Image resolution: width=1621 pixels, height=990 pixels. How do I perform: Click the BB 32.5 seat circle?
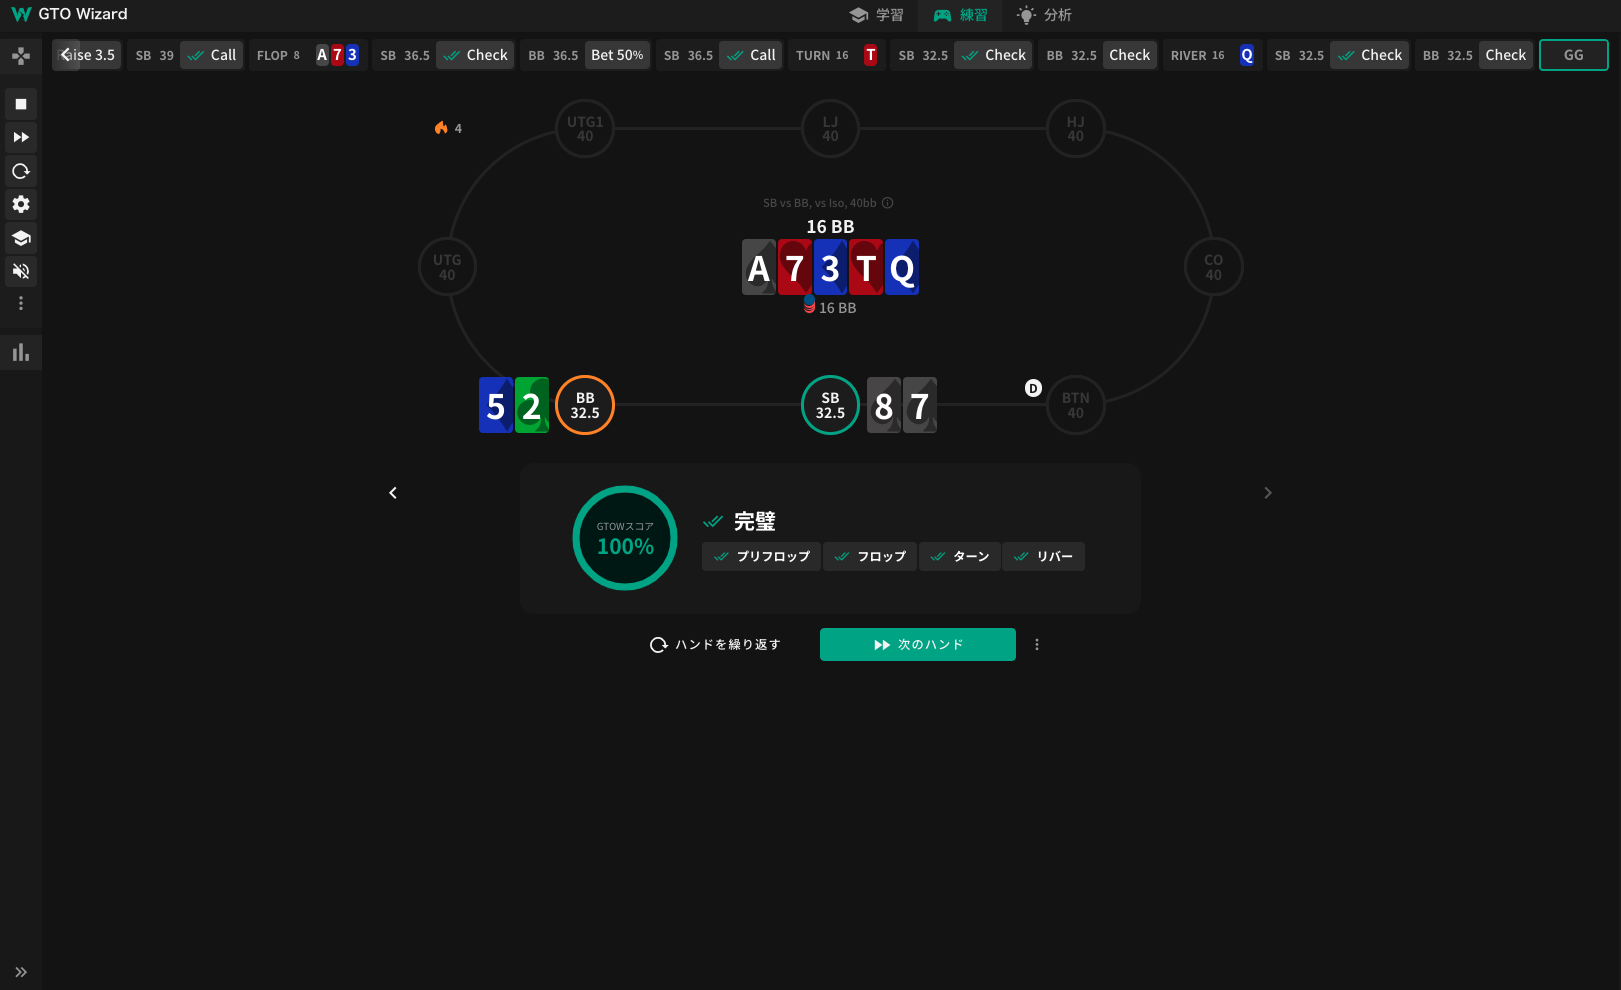pyautogui.click(x=585, y=405)
